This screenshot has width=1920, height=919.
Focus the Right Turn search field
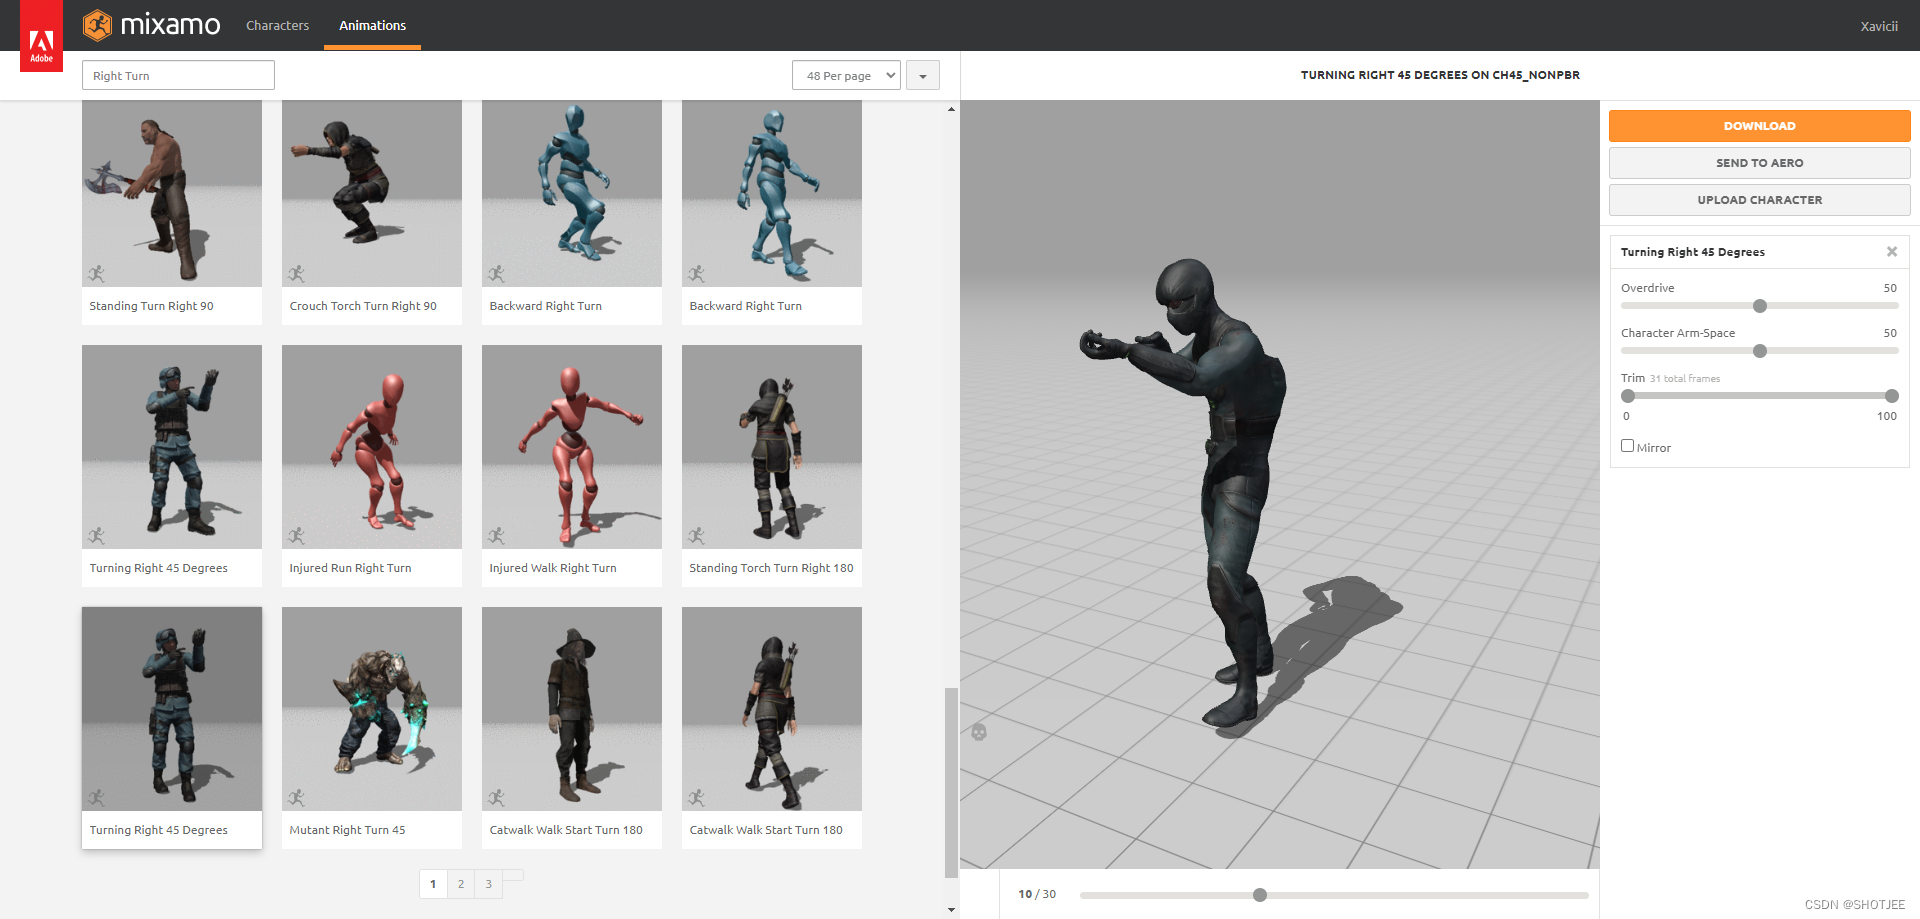(178, 75)
